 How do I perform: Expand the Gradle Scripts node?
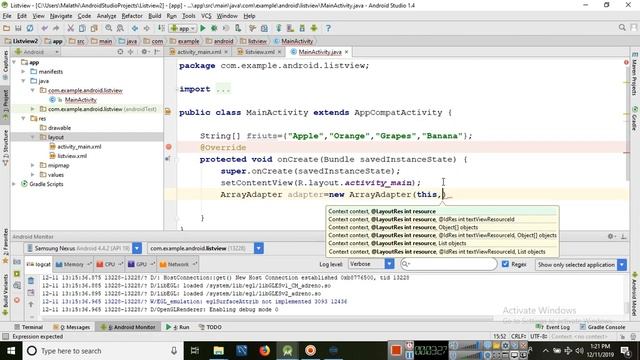pos(14,184)
